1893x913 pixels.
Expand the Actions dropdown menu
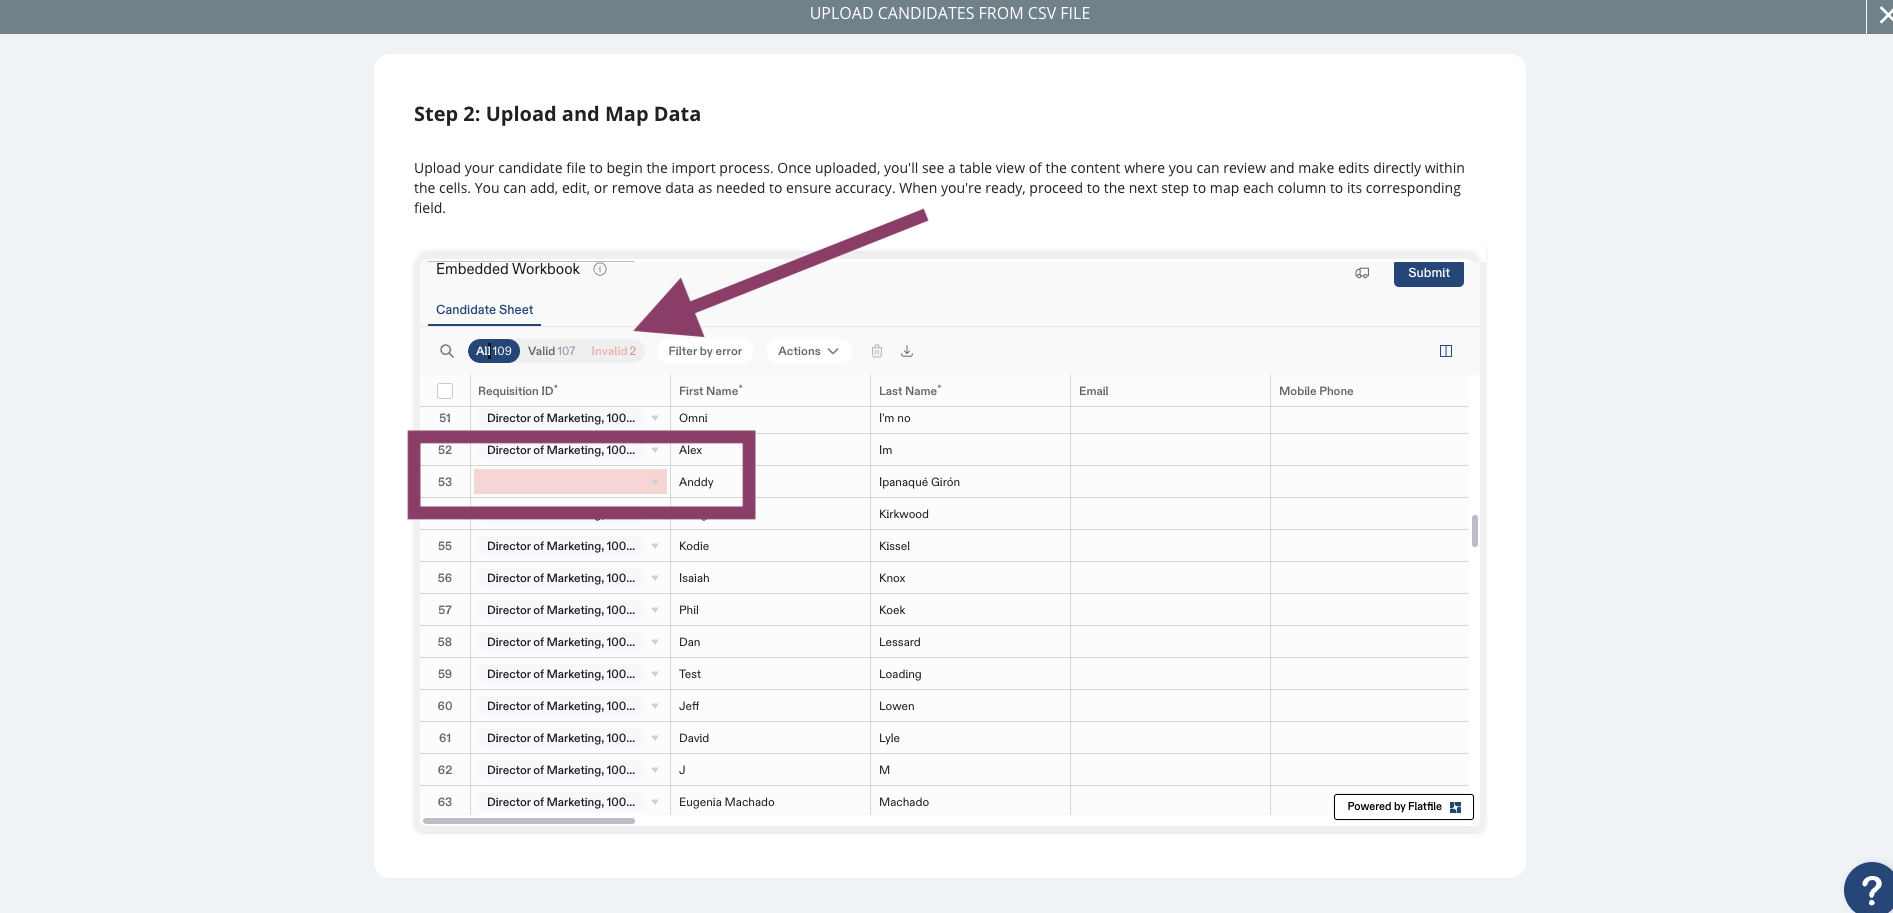tap(808, 351)
